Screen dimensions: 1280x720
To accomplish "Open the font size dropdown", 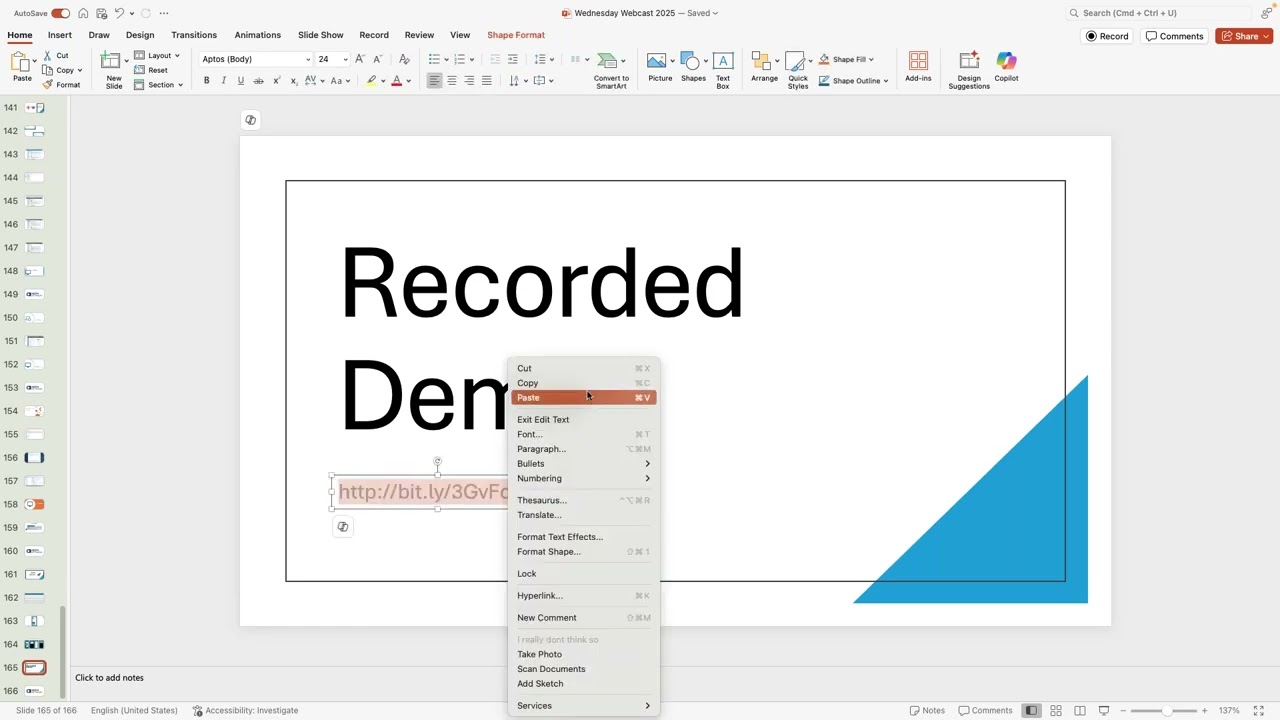I will point(346,59).
